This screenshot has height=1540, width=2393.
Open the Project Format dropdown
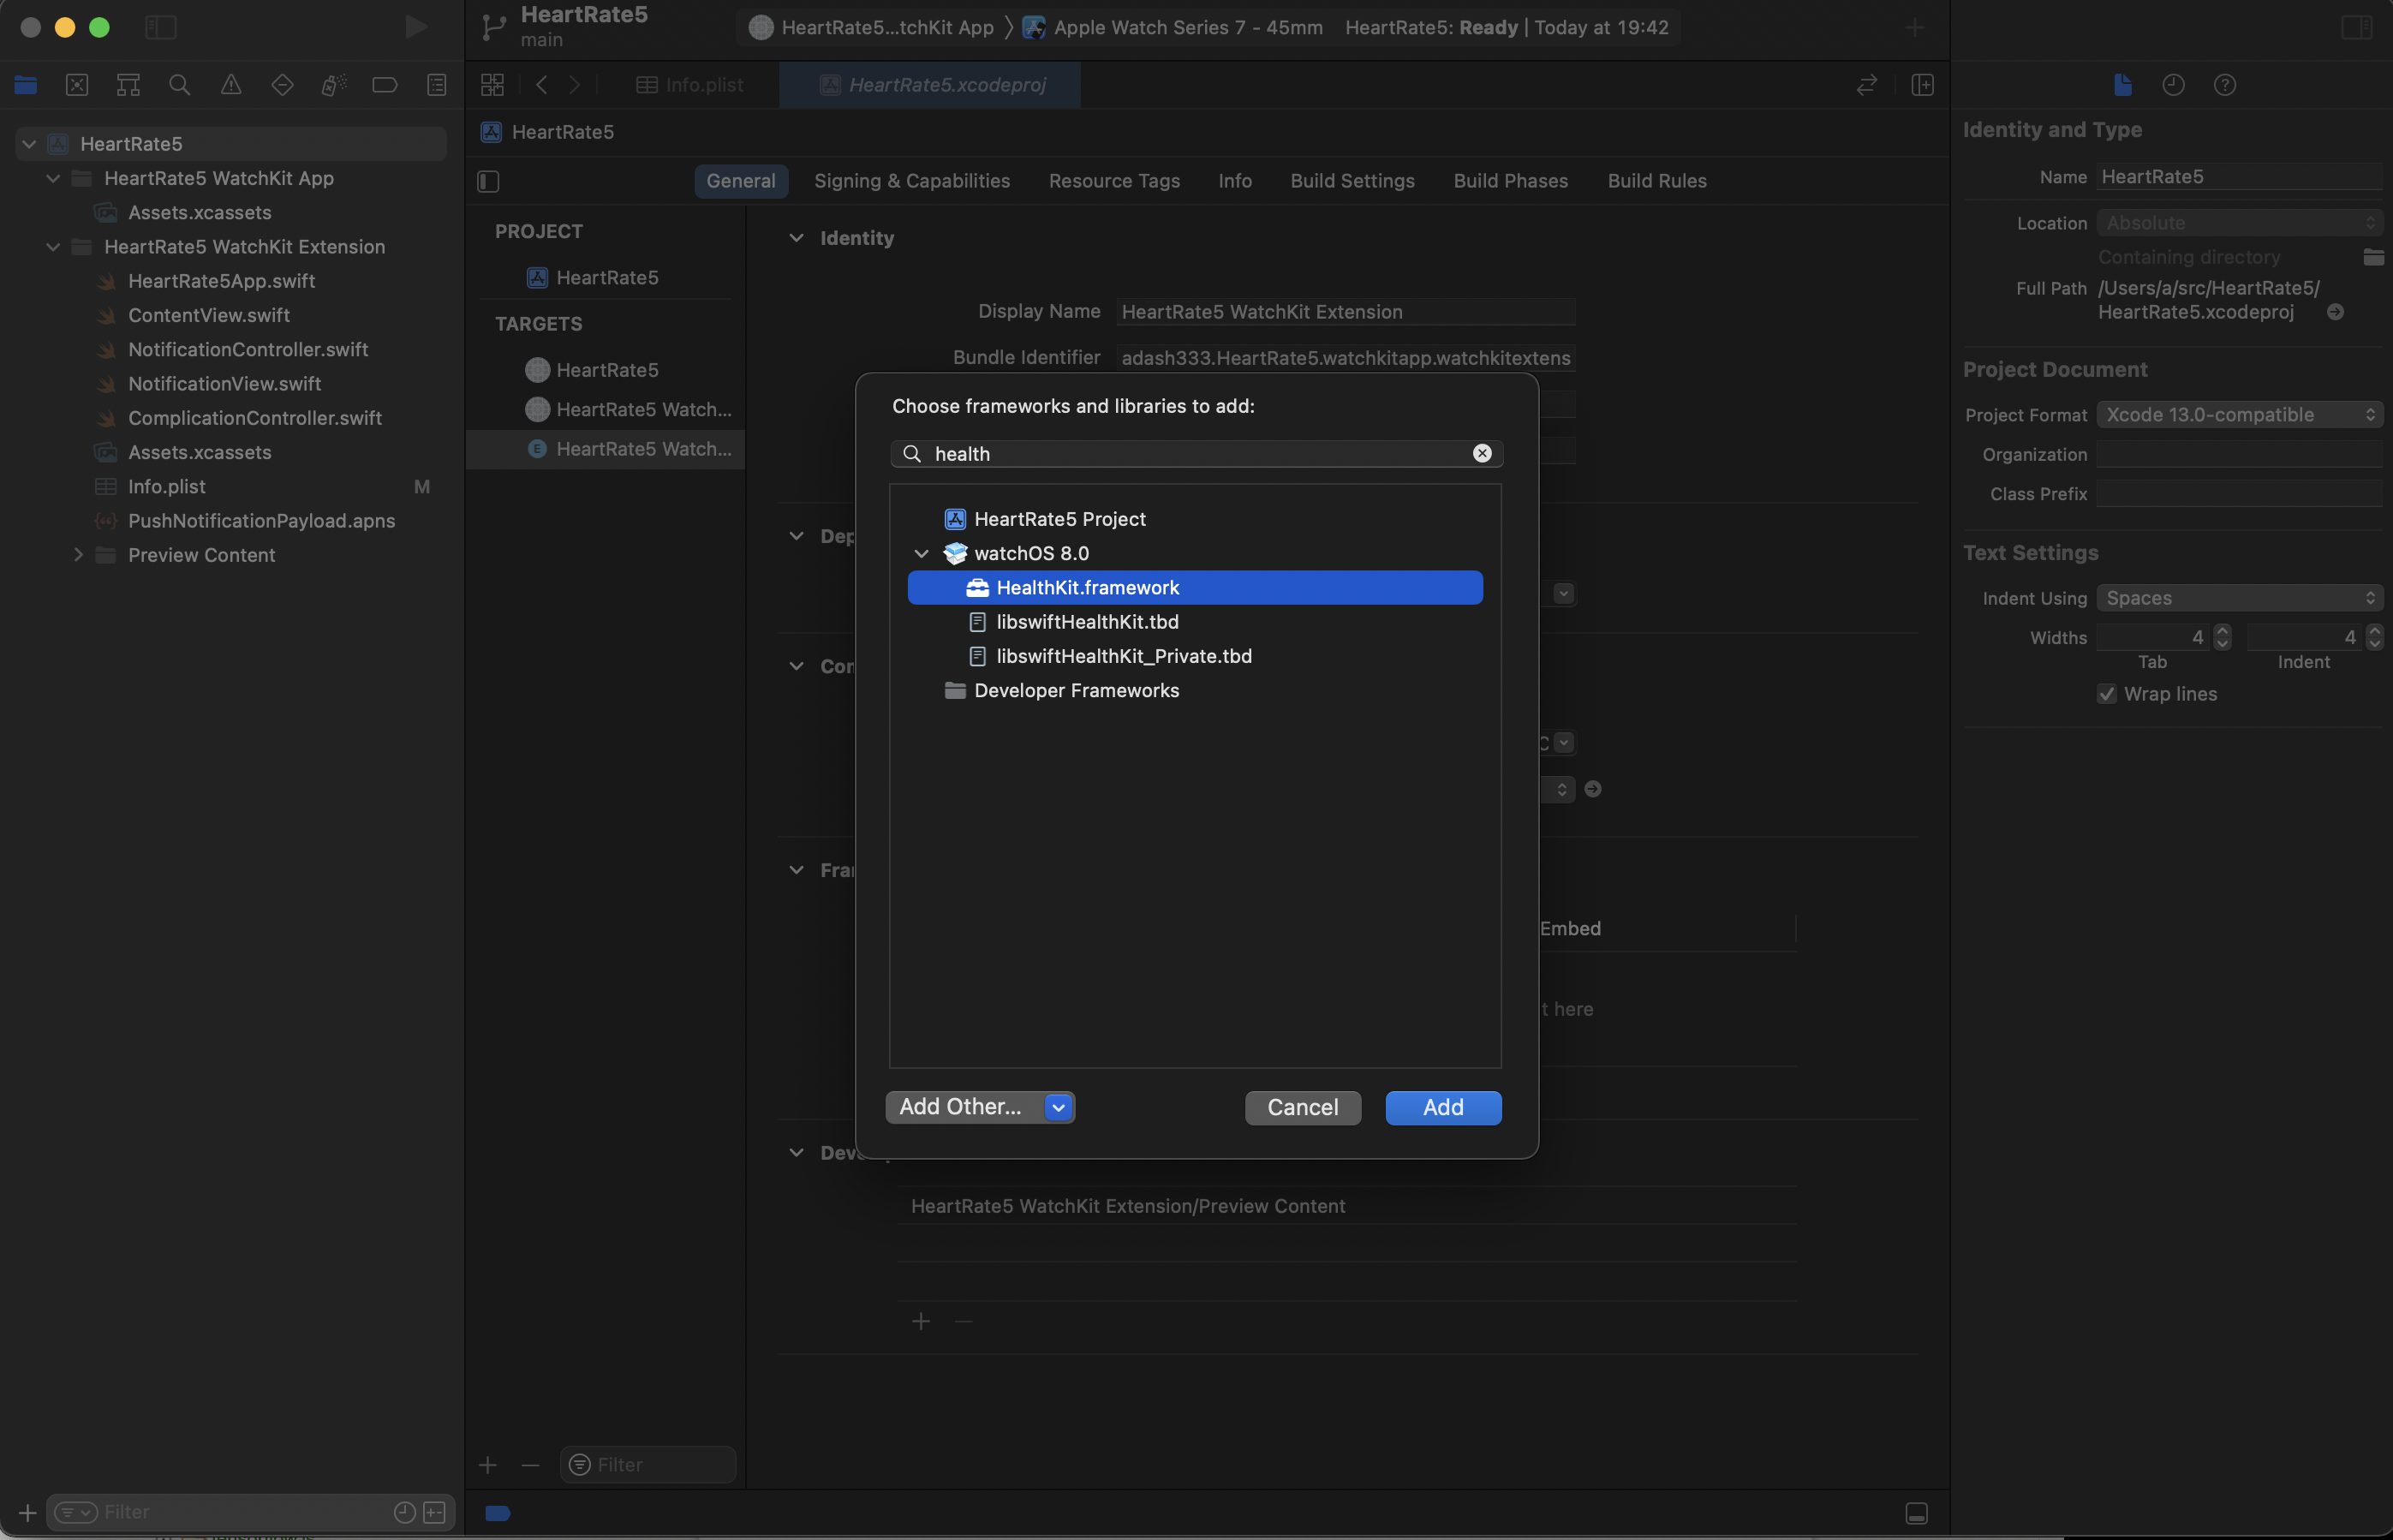click(x=2239, y=415)
